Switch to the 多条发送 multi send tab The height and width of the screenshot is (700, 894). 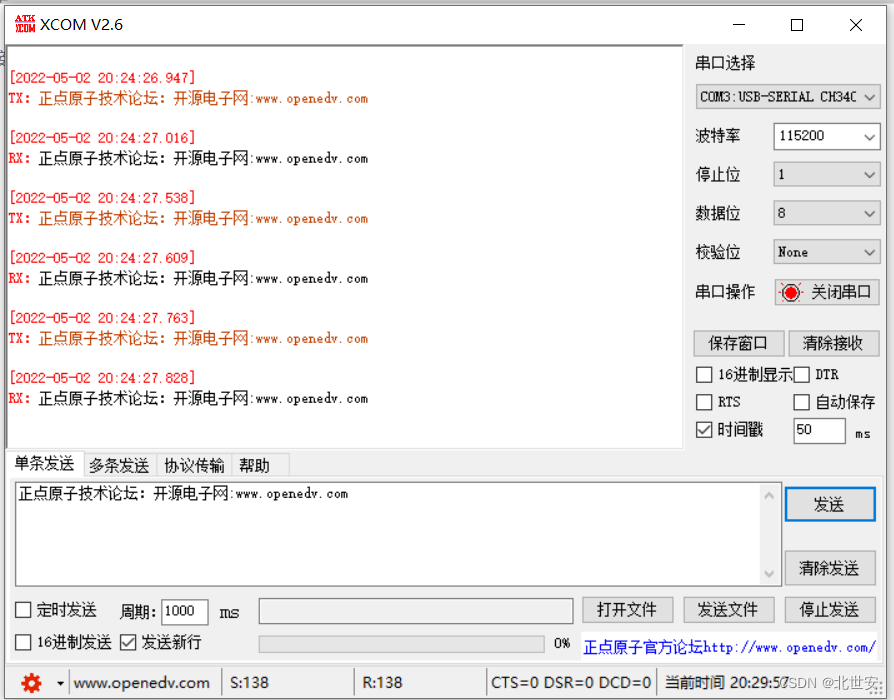[119, 466]
